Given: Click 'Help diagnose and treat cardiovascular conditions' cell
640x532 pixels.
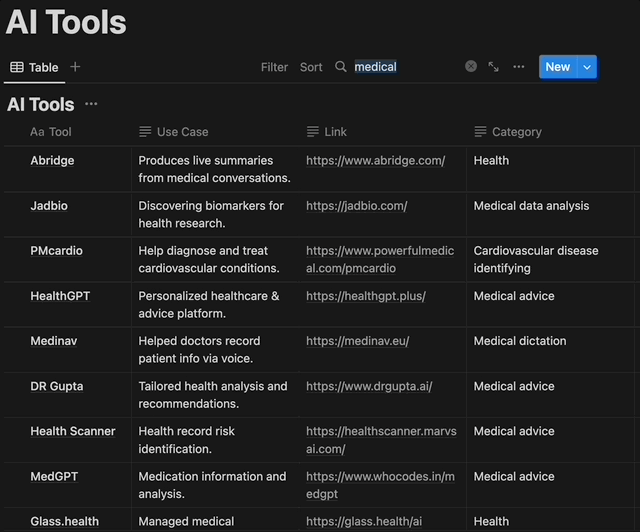Looking at the screenshot, I should pyautogui.click(x=215, y=259).
